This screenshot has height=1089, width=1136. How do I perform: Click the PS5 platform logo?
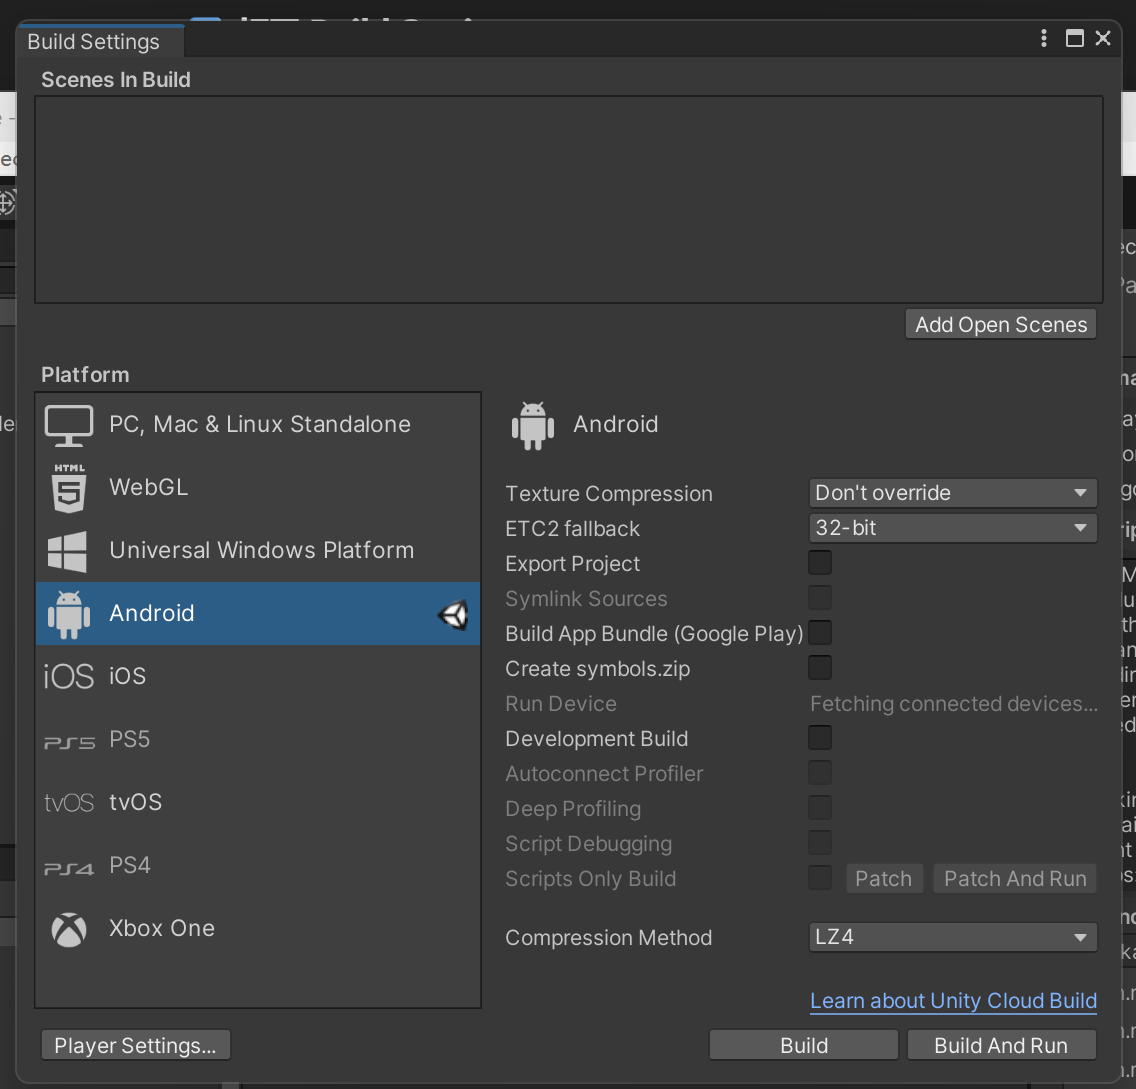[69, 741]
